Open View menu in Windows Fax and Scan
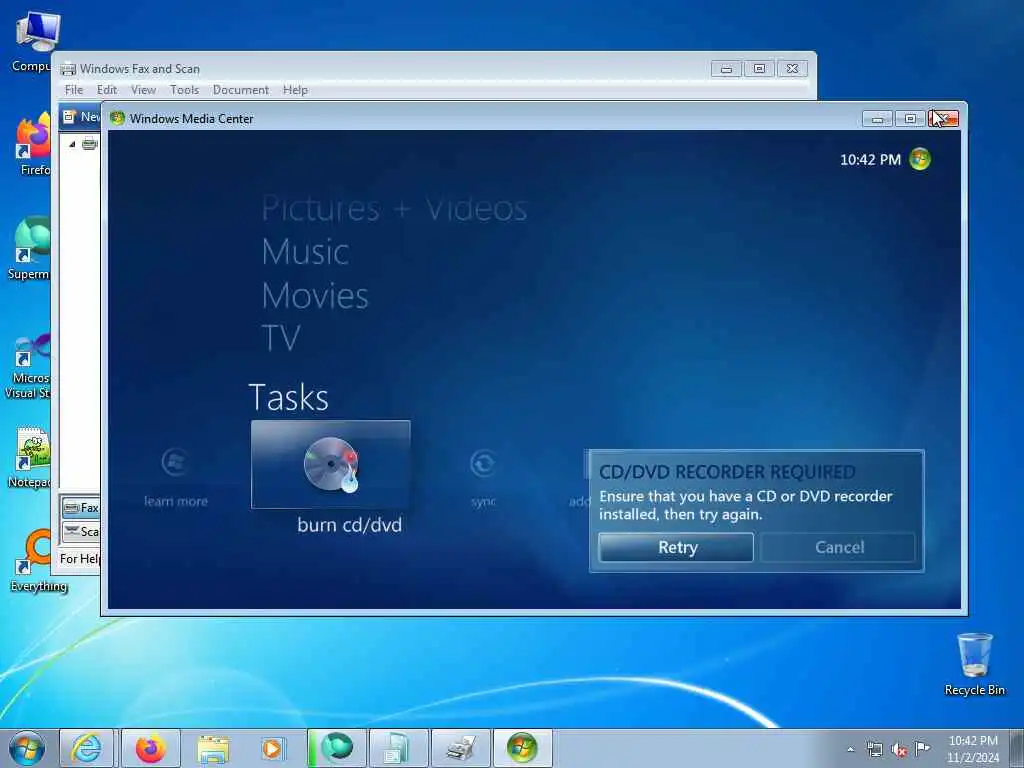 tap(143, 90)
